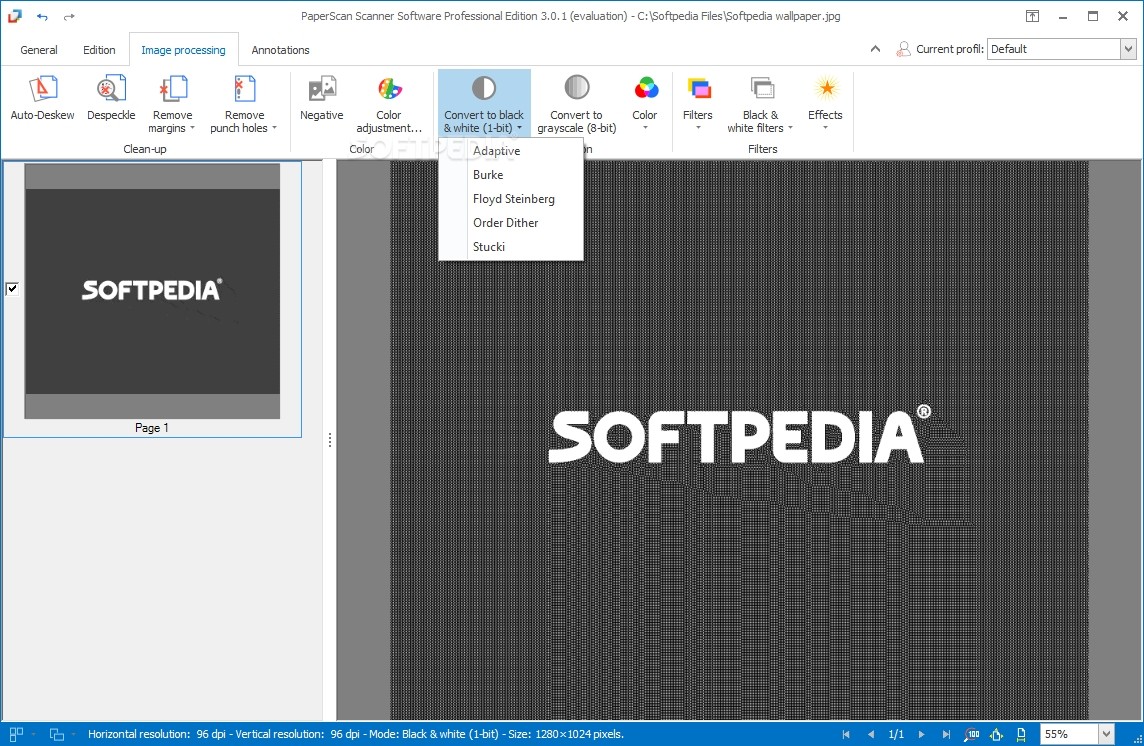The image size is (1144, 746).
Task: Click the ribbon display options icon
Action: tap(1032, 16)
